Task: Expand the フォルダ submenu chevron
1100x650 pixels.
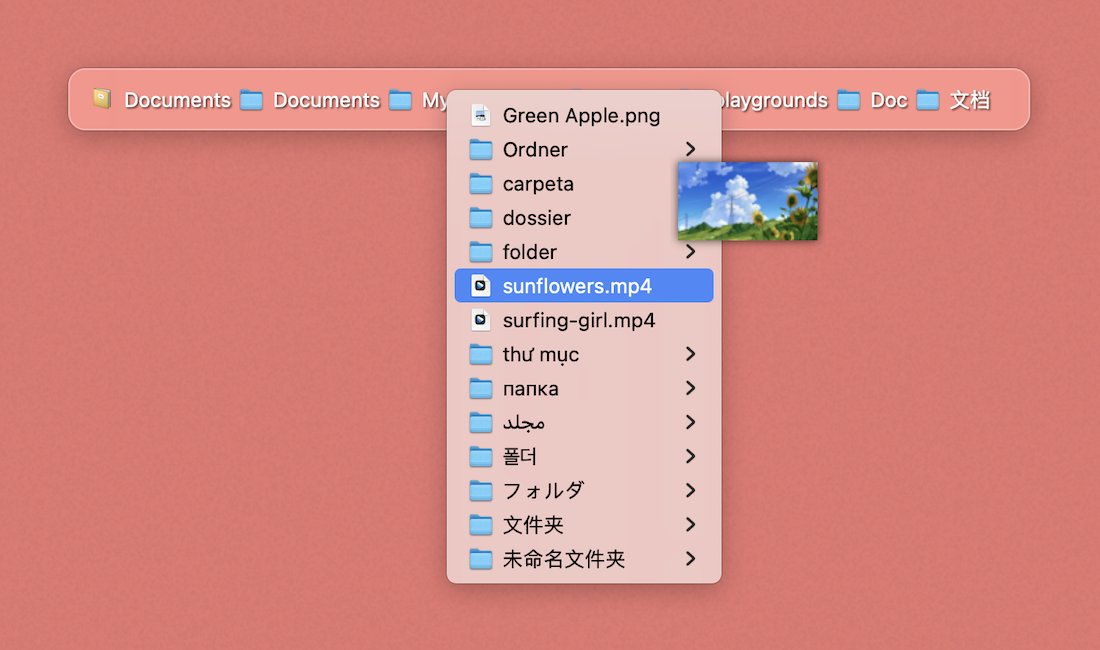Action: click(x=690, y=491)
